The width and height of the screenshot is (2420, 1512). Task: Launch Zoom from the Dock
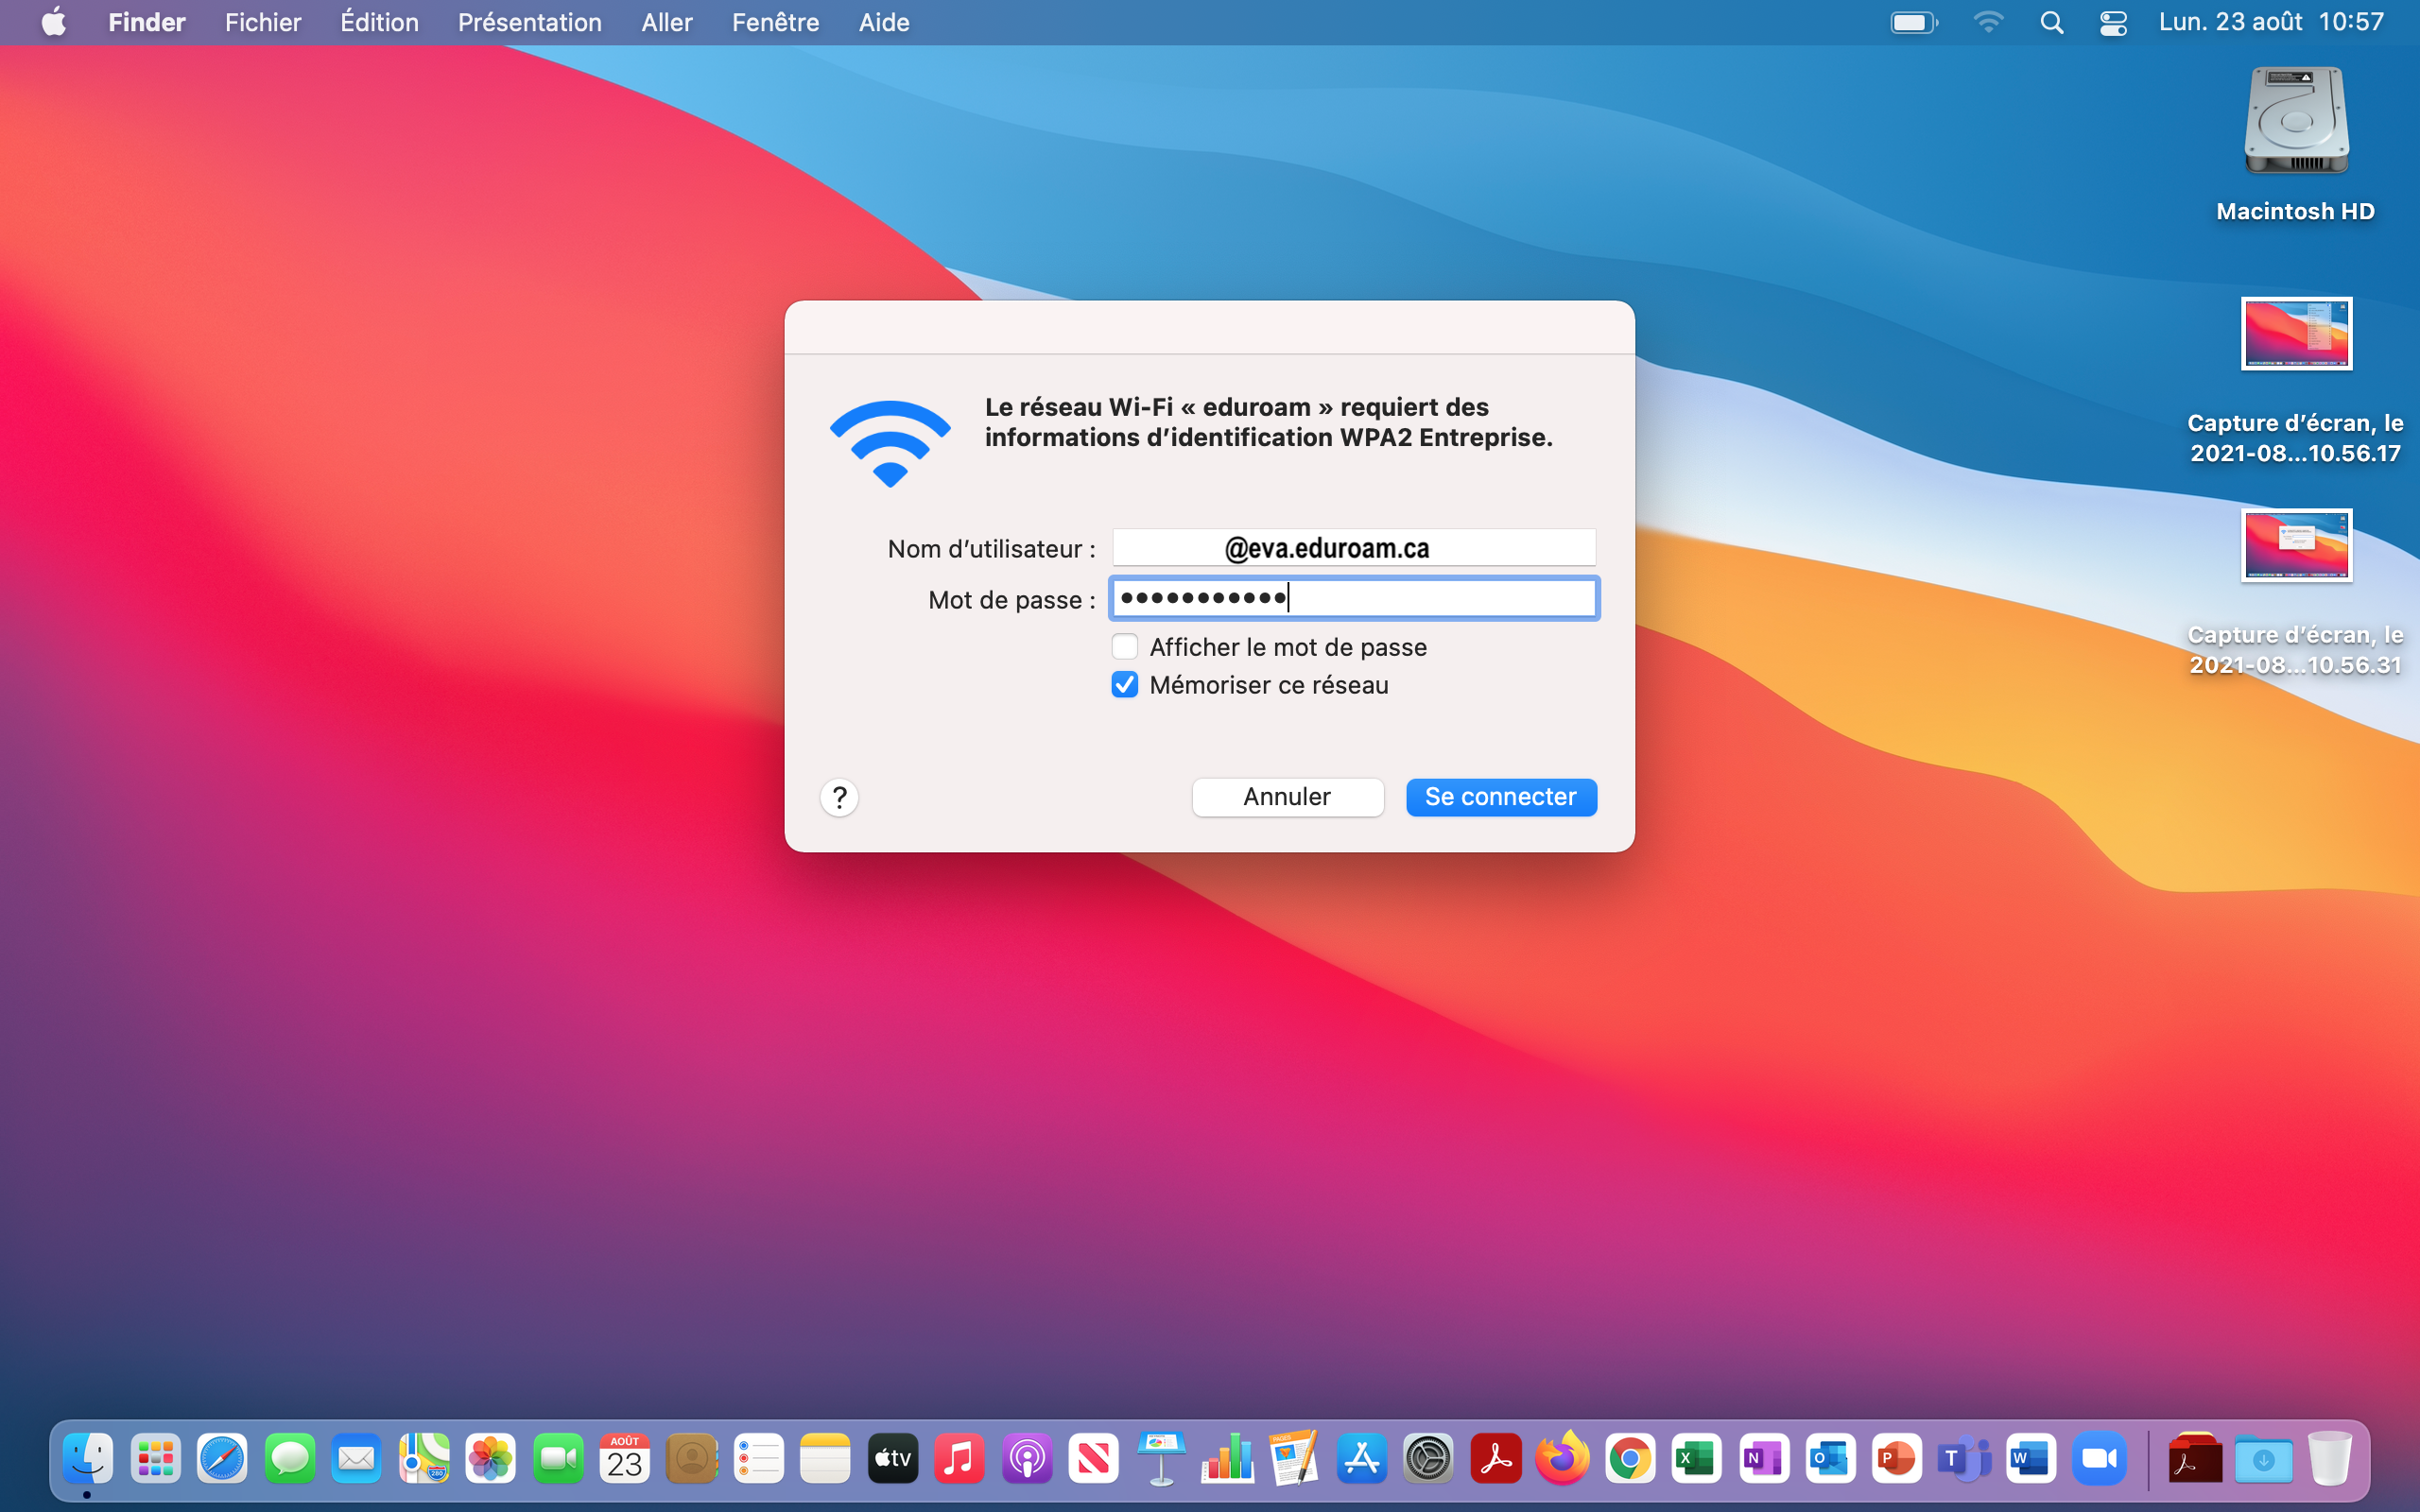pyautogui.click(x=2099, y=1459)
